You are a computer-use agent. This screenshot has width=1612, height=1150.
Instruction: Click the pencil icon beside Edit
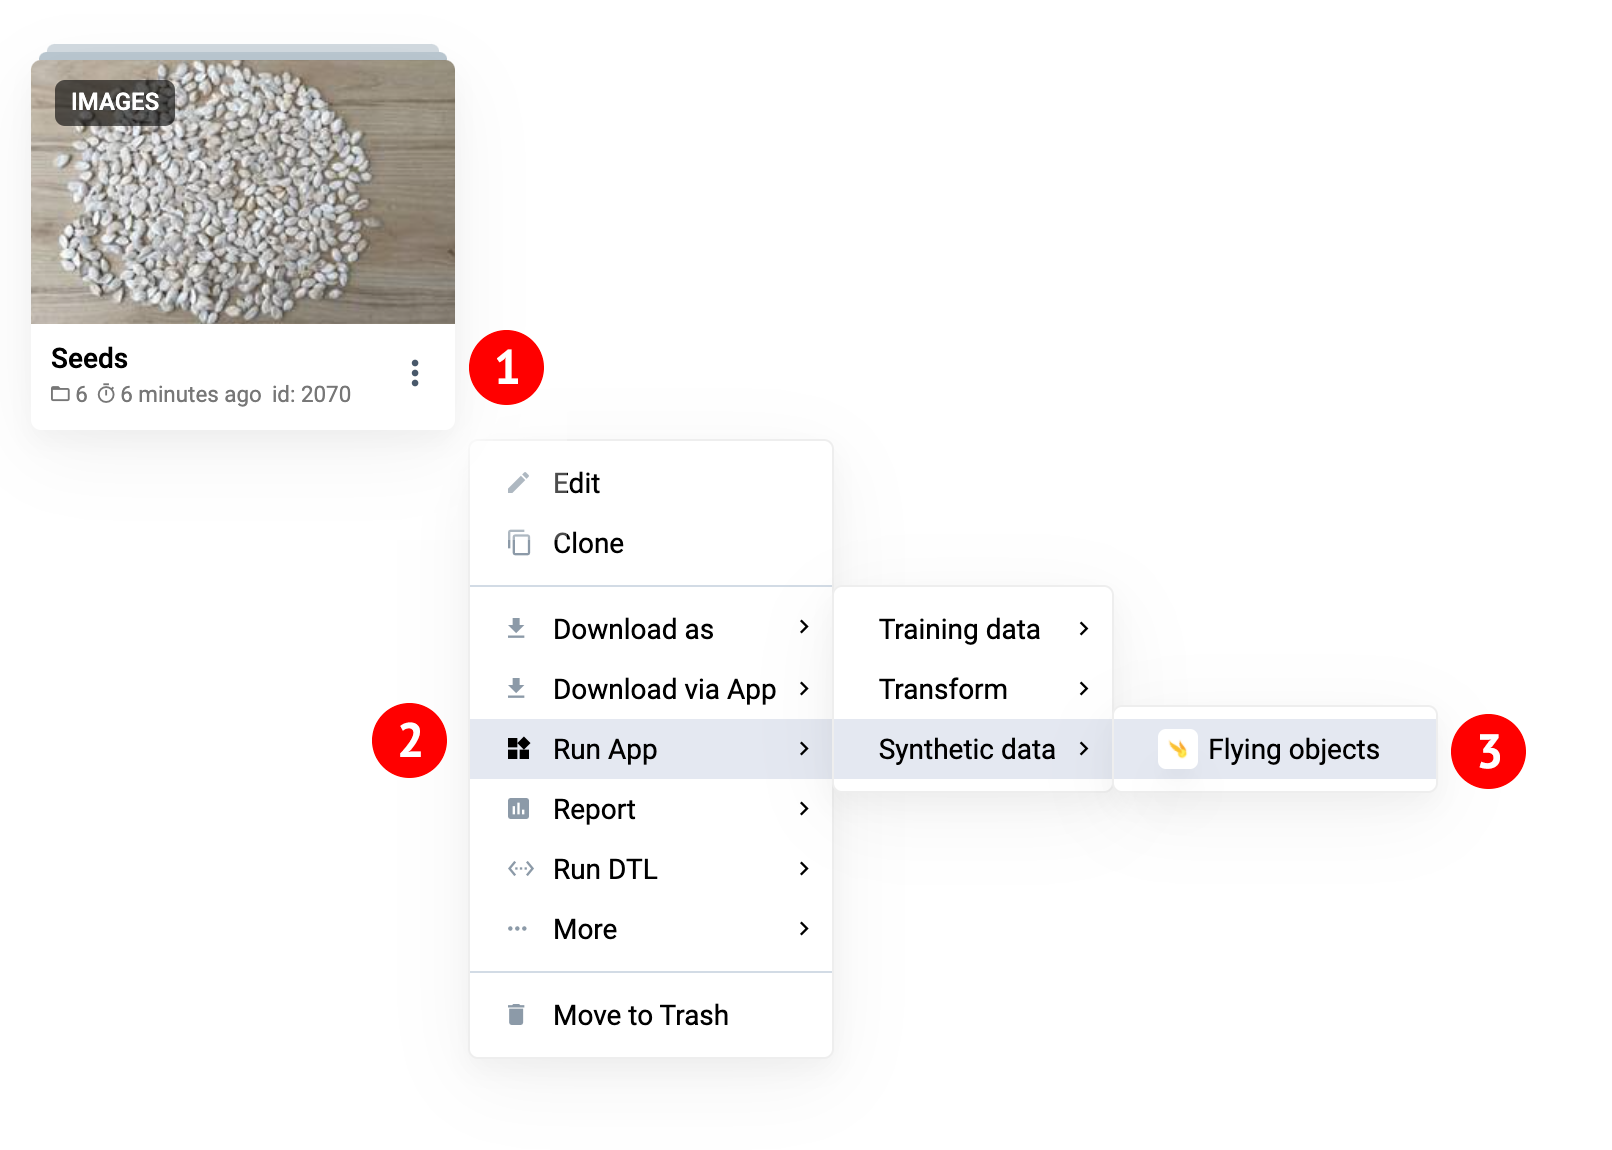pyautogui.click(x=518, y=483)
